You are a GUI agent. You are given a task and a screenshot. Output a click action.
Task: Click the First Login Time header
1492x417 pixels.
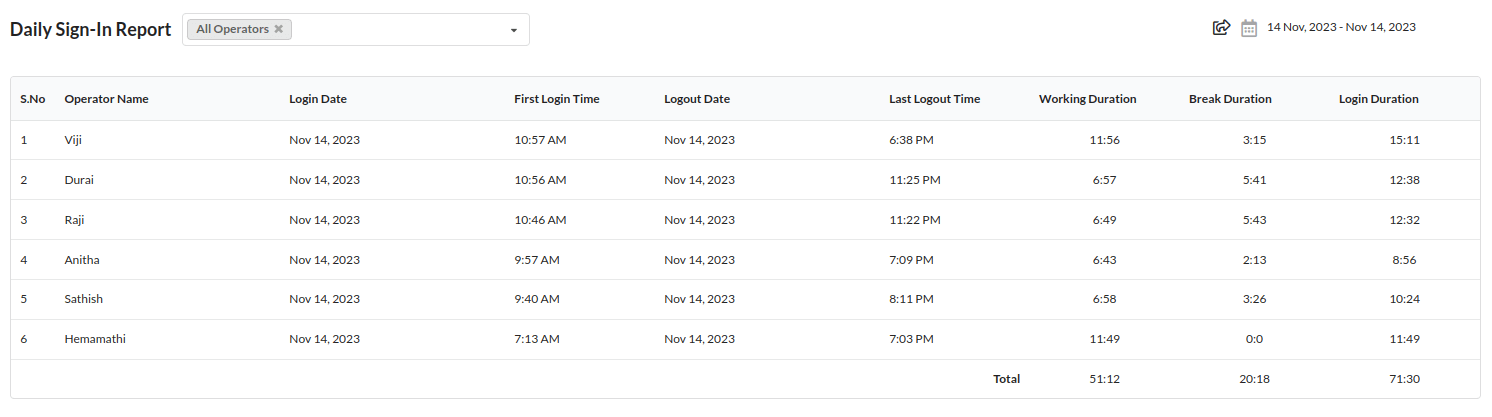557,99
